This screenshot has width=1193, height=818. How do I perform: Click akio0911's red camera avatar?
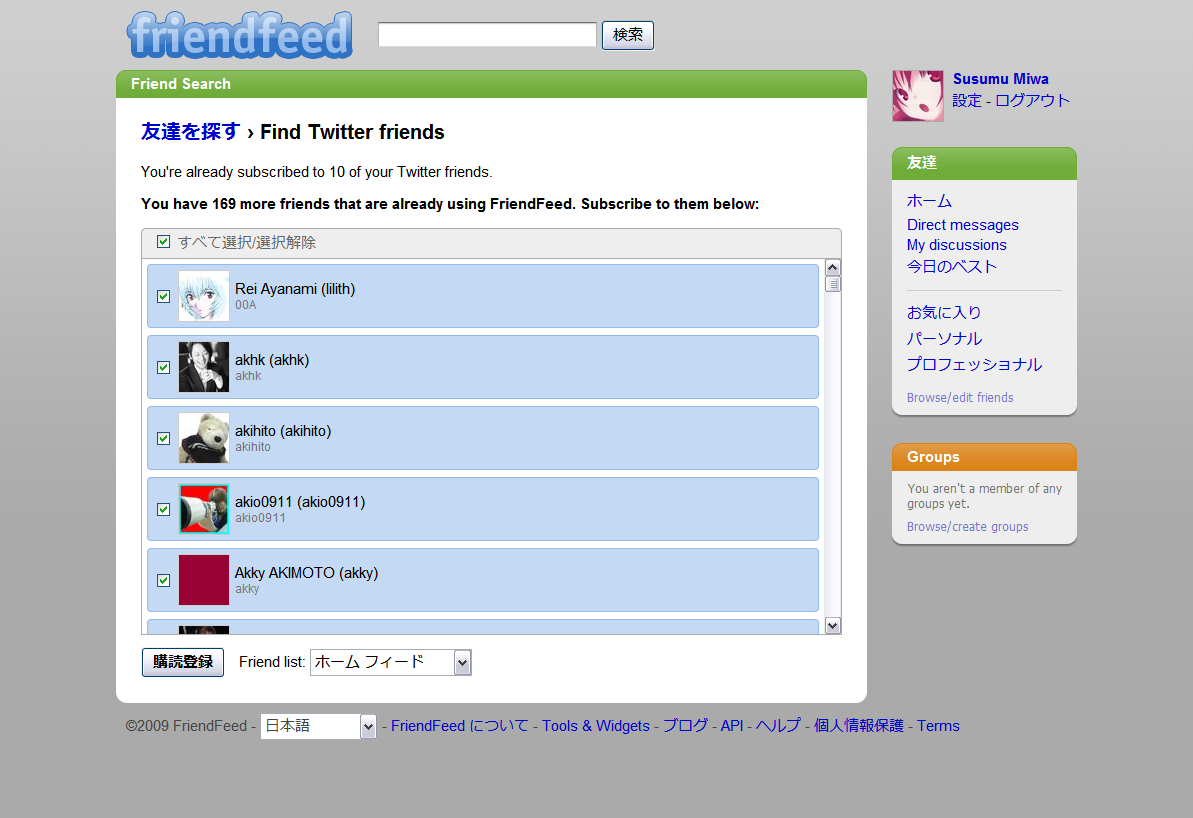(204, 509)
